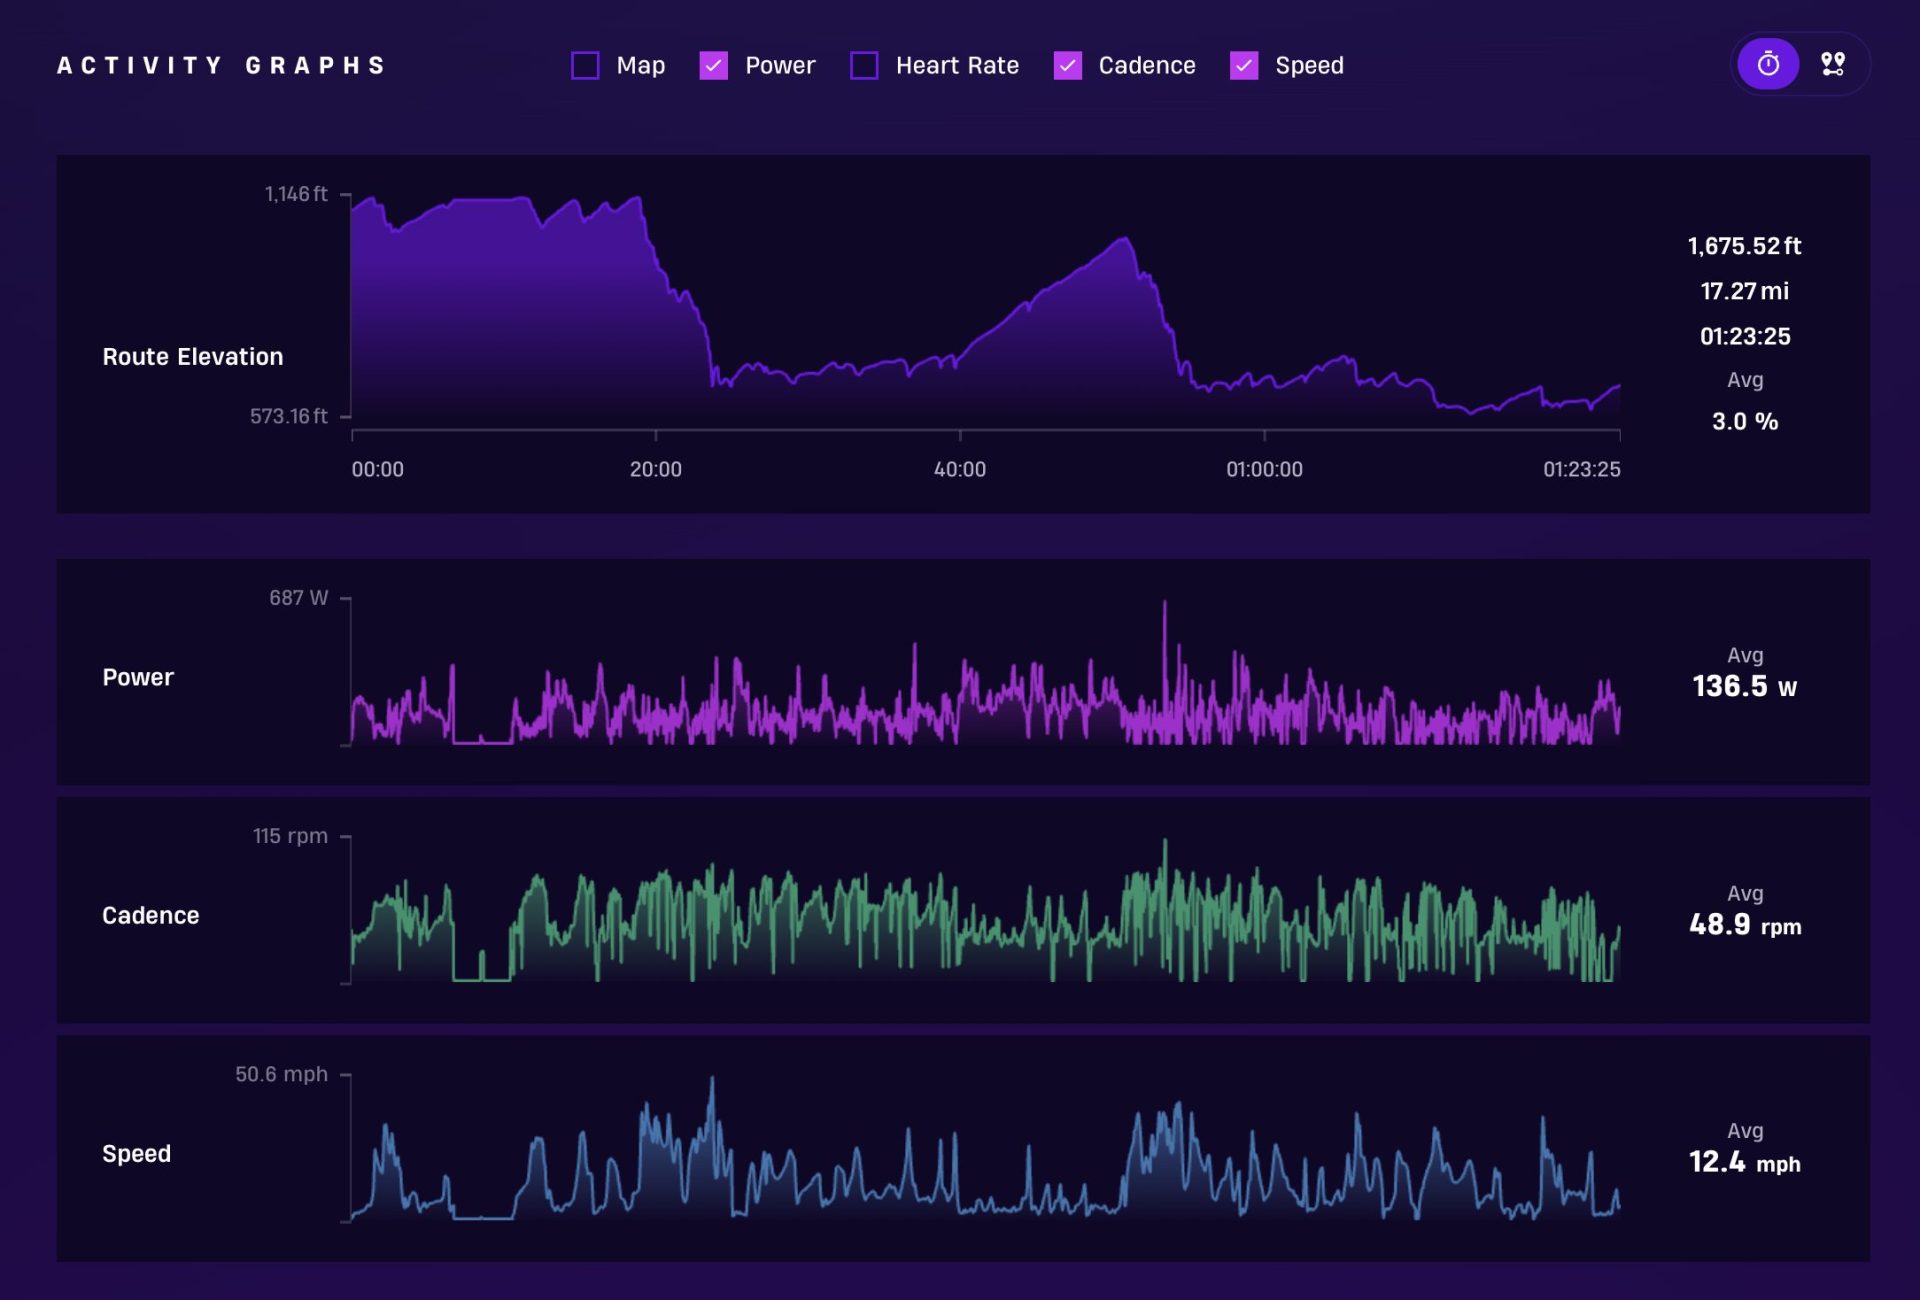Click the 20:00 time axis marker

pyautogui.click(x=656, y=469)
